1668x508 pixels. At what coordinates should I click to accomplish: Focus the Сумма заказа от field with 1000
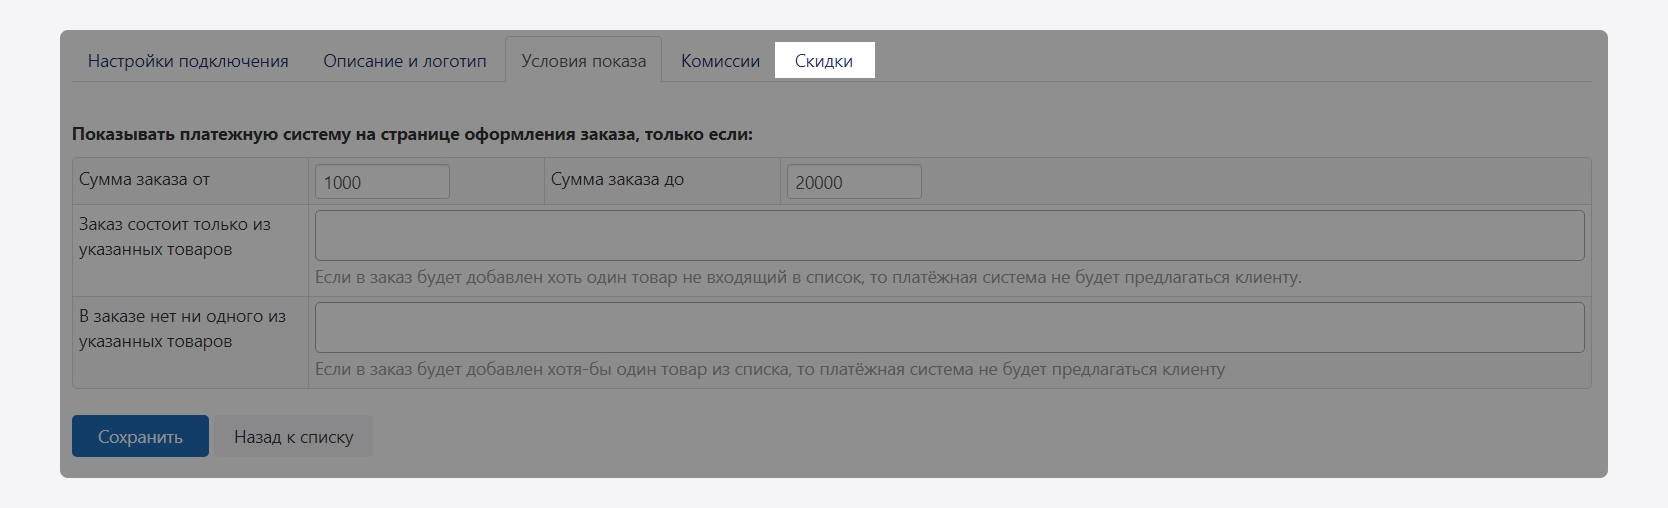[x=382, y=182]
